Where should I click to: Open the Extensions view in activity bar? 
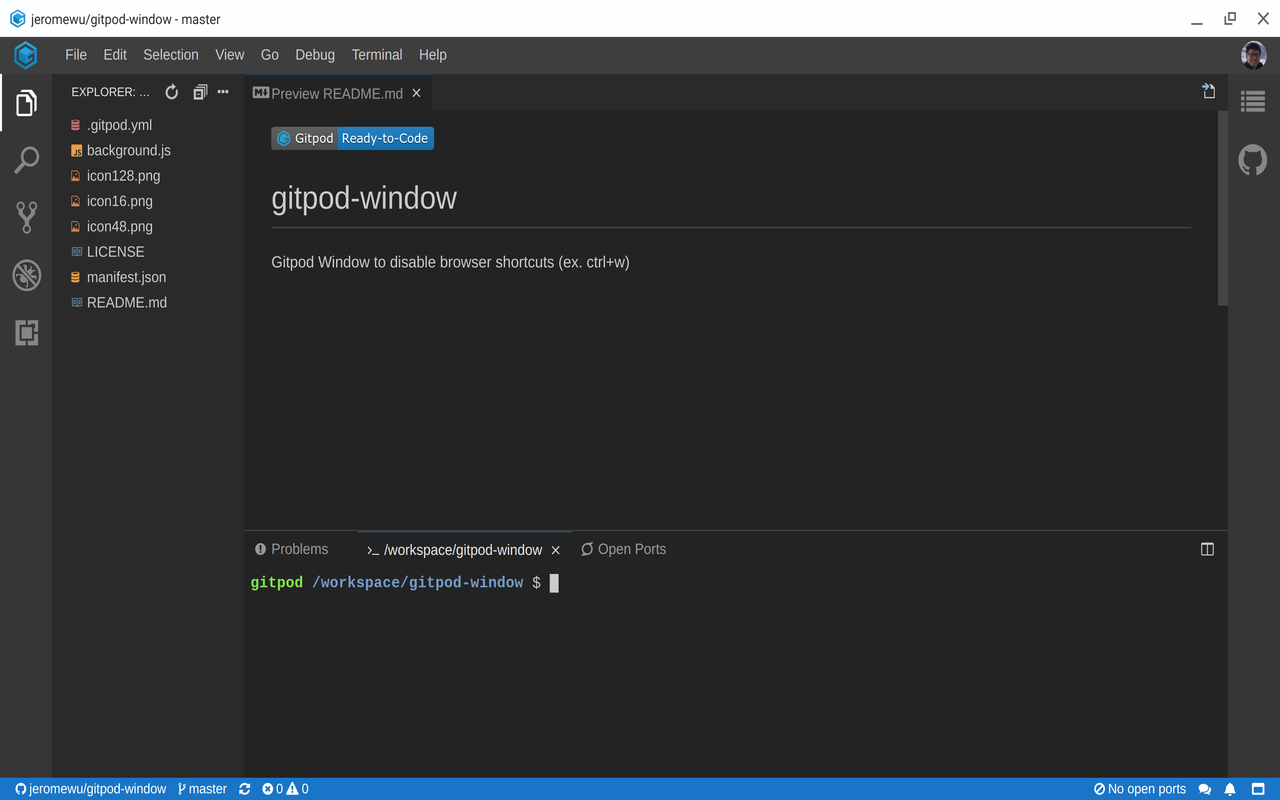[26, 332]
